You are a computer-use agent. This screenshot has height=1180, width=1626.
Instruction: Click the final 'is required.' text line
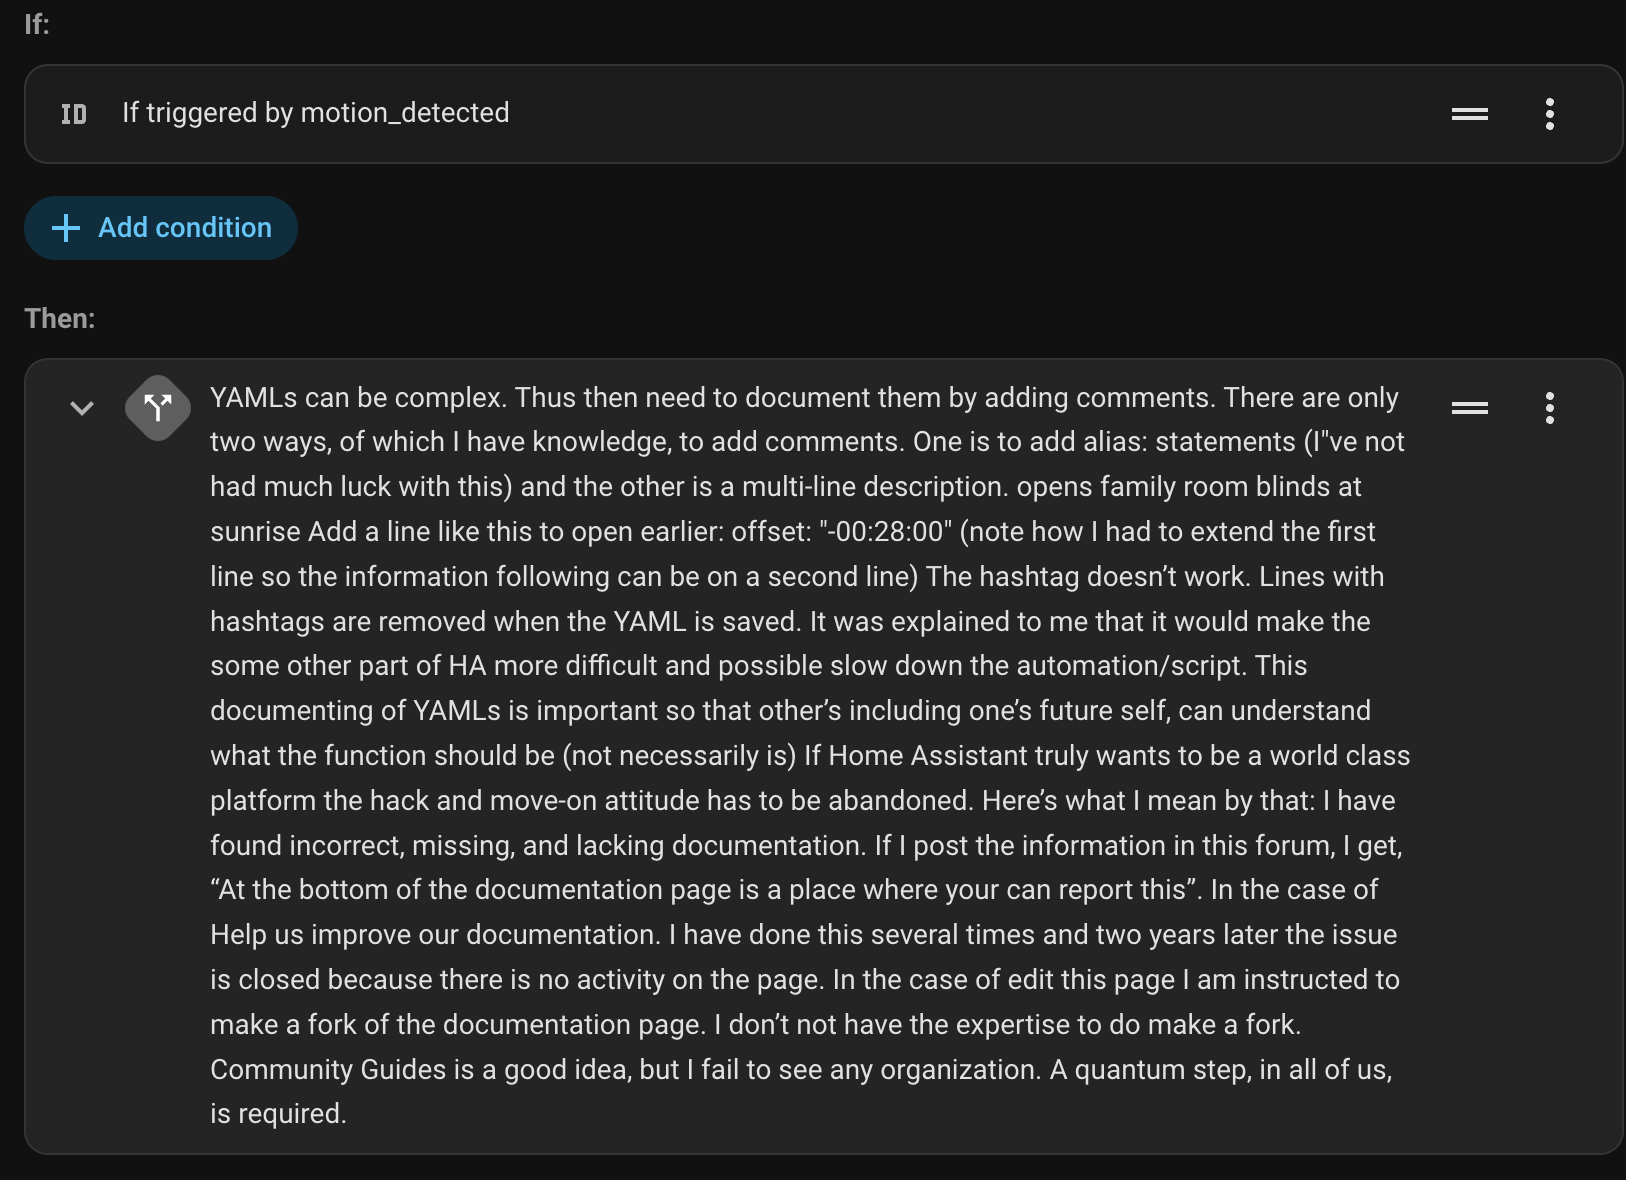[x=278, y=1114]
